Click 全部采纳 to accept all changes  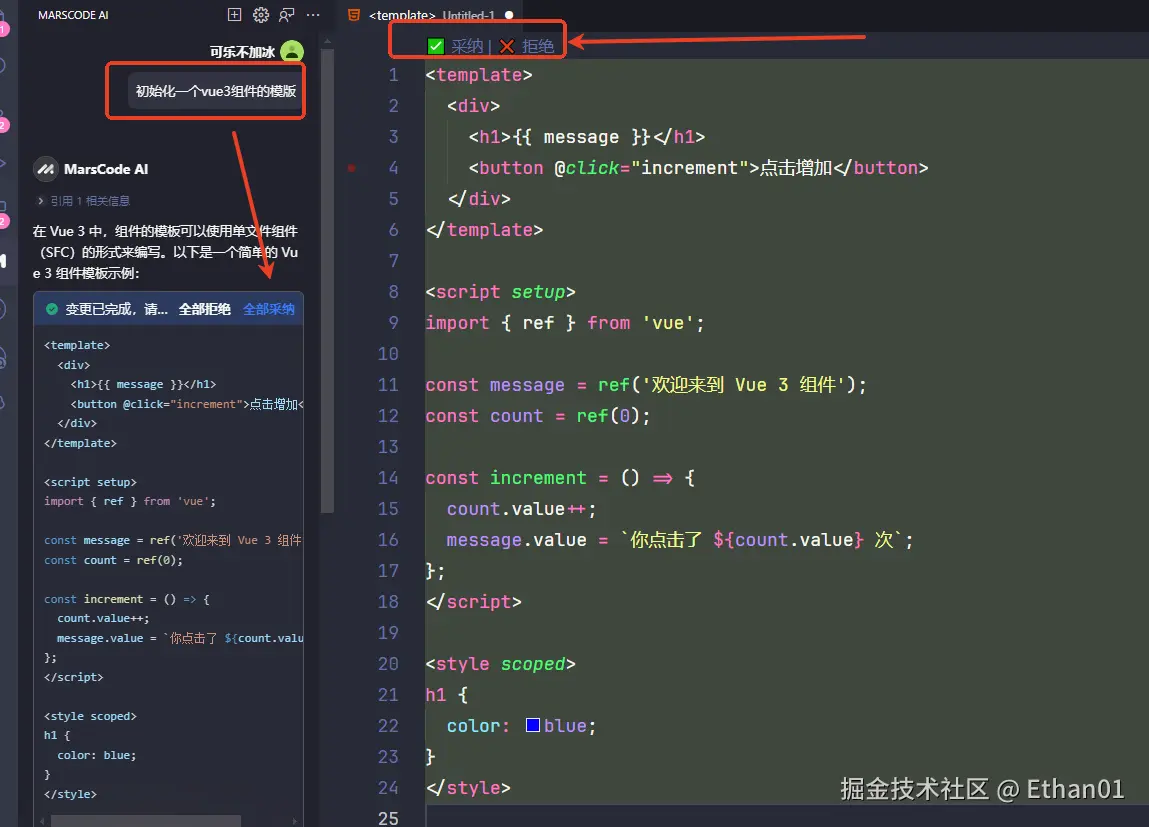268,309
